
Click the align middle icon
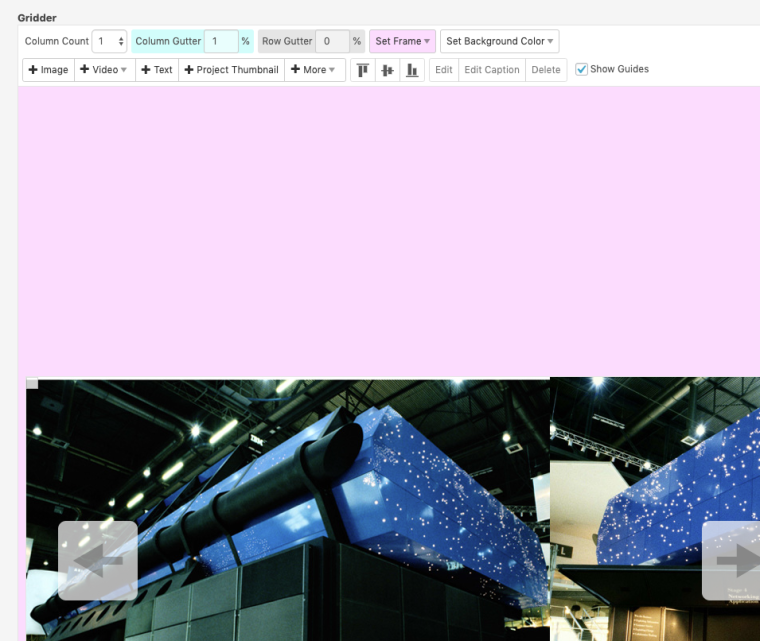(387, 70)
